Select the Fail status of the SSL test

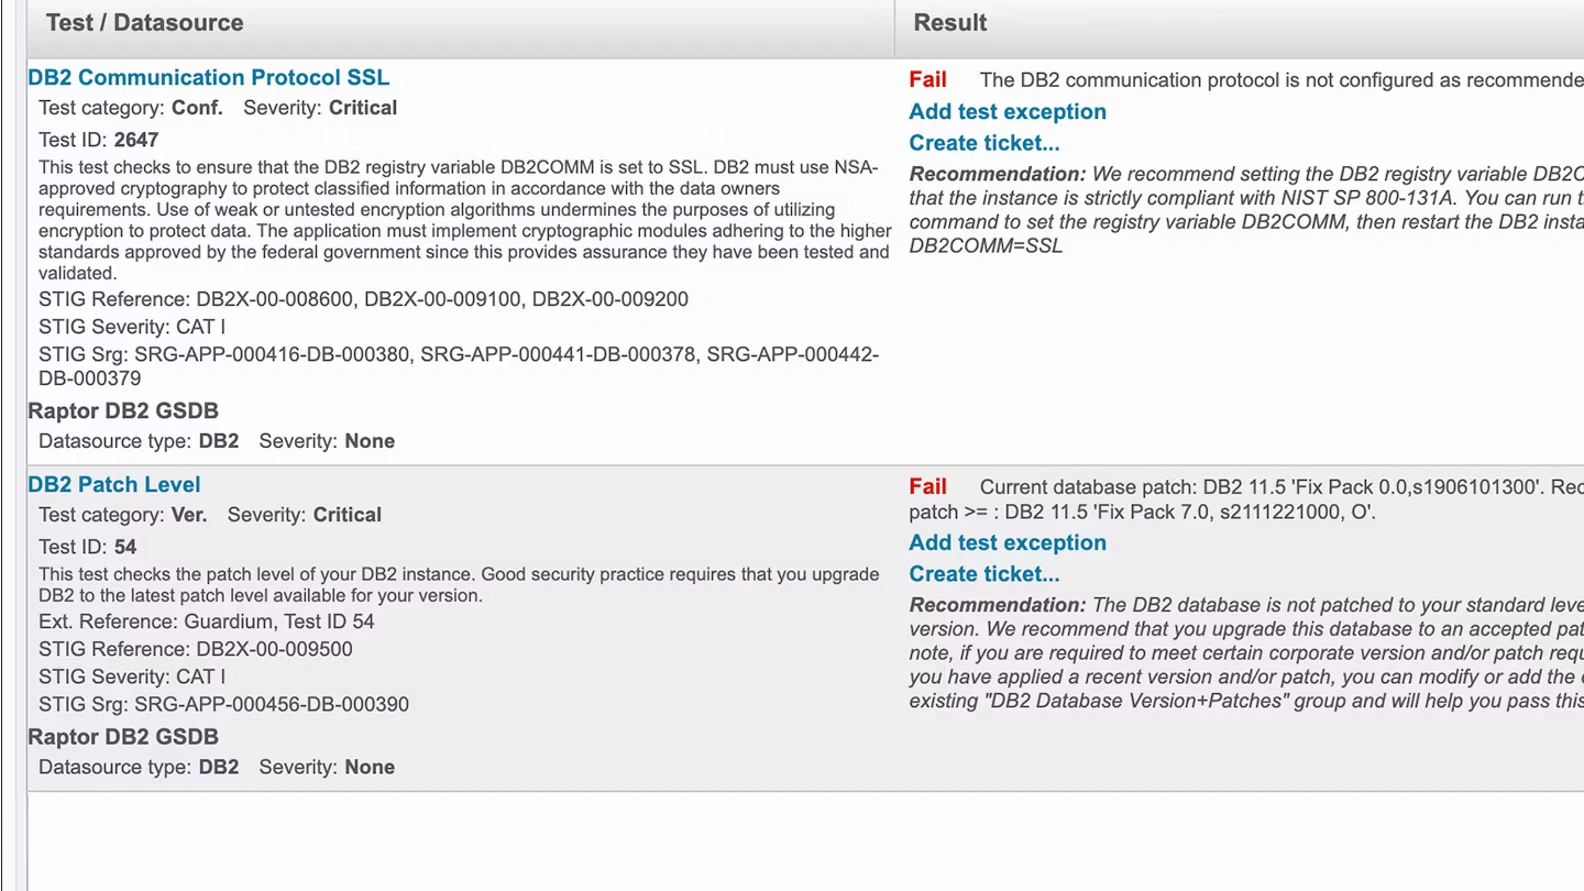(x=927, y=80)
